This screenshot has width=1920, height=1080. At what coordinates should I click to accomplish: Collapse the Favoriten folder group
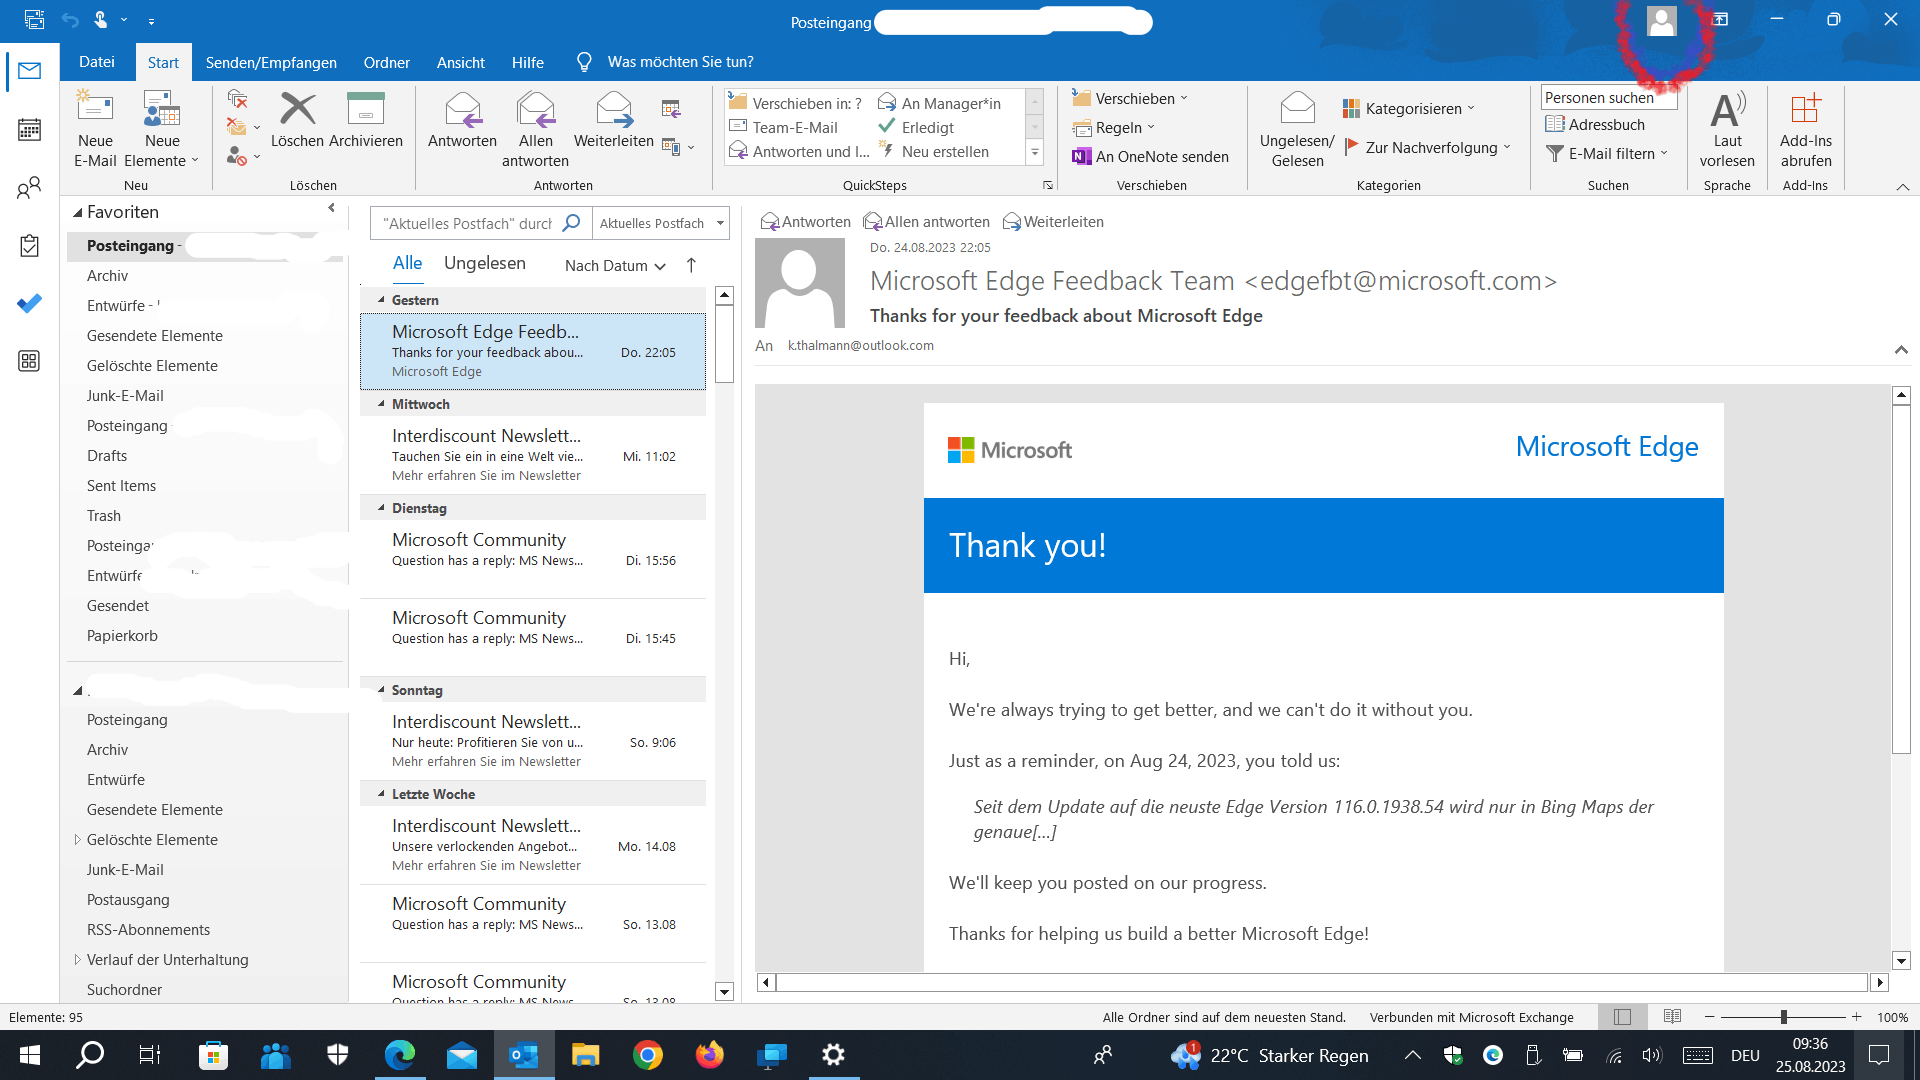pyautogui.click(x=78, y=212)
